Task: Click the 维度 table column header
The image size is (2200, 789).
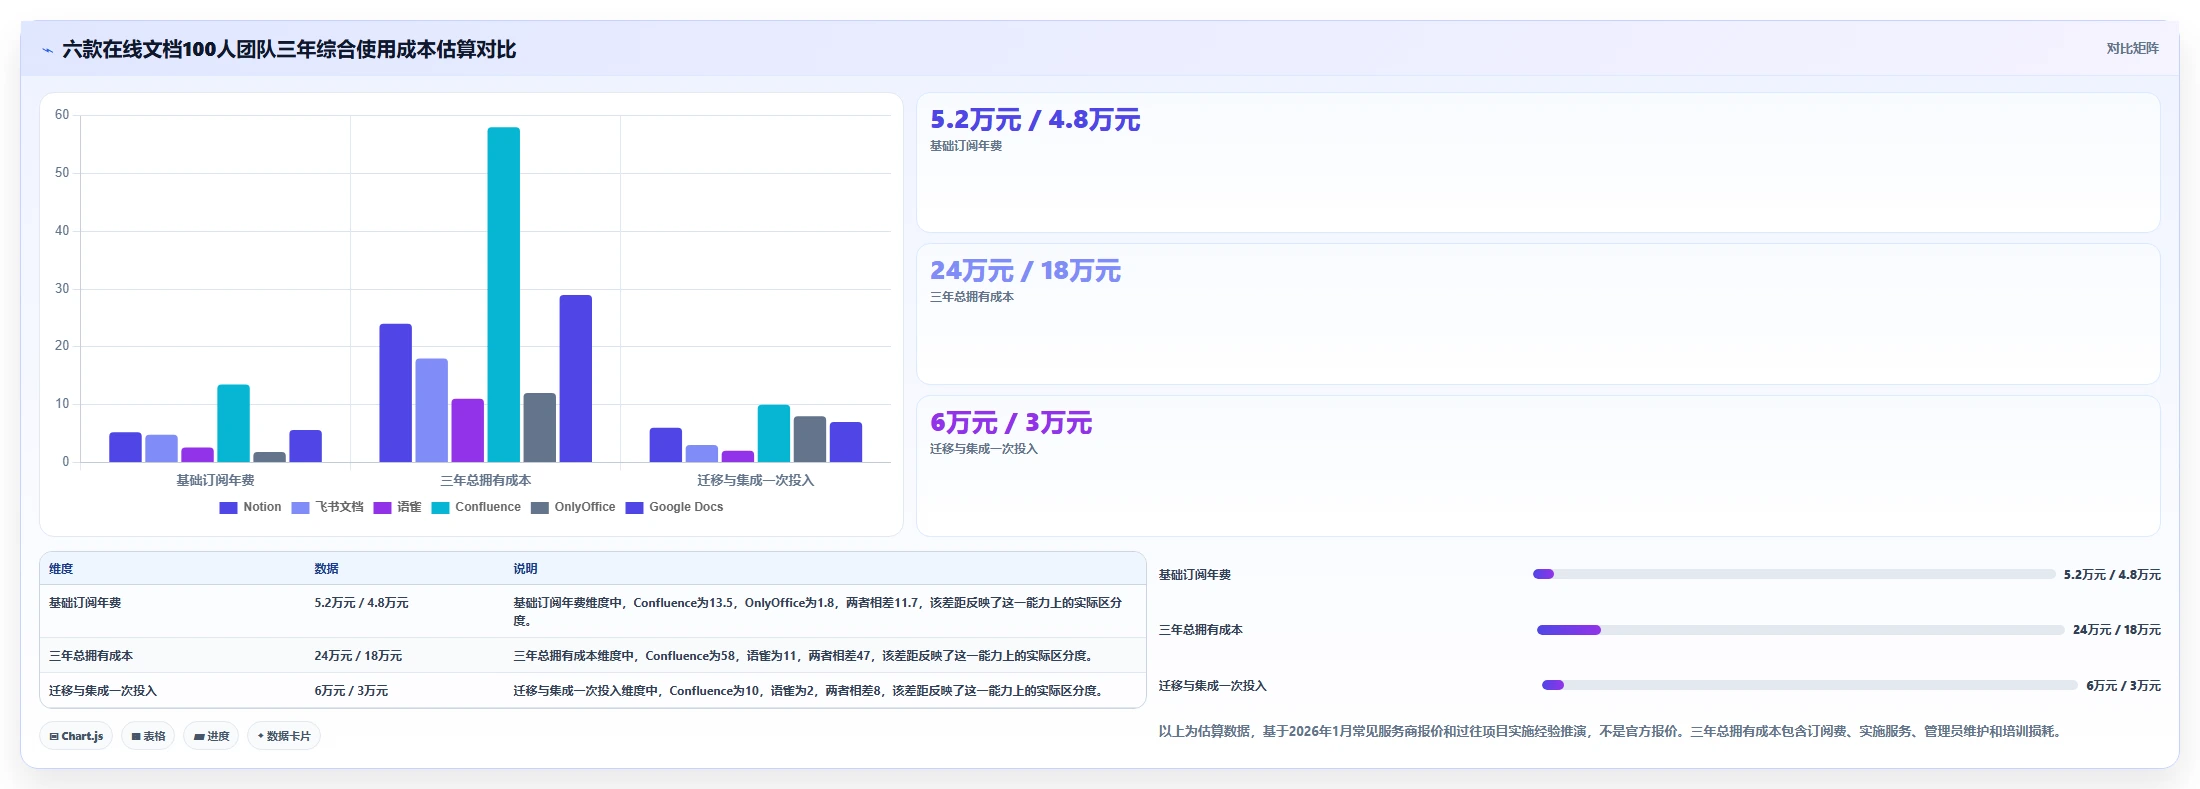Action: (61, 568)
